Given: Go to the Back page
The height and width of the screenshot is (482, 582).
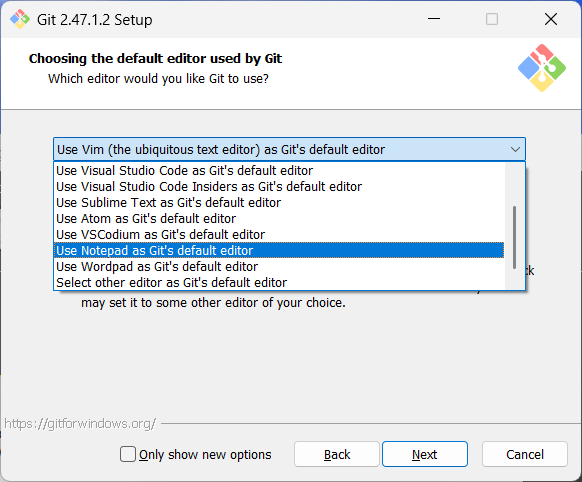Looking at the screenshot, I should pyautogui.click(x=337, y=454).
